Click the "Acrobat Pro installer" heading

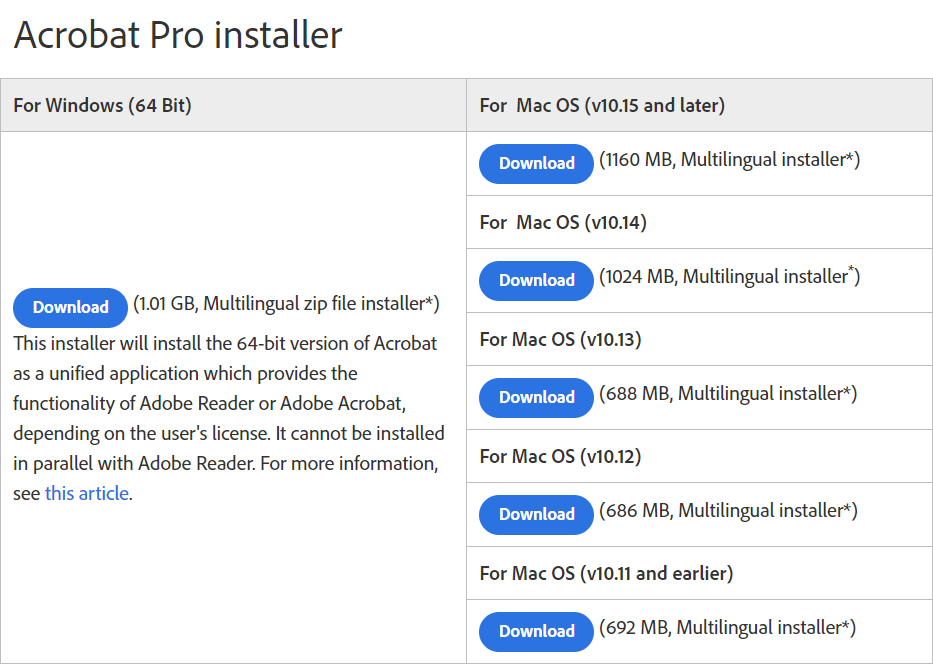pyautogui.click(x=178, y=35)
